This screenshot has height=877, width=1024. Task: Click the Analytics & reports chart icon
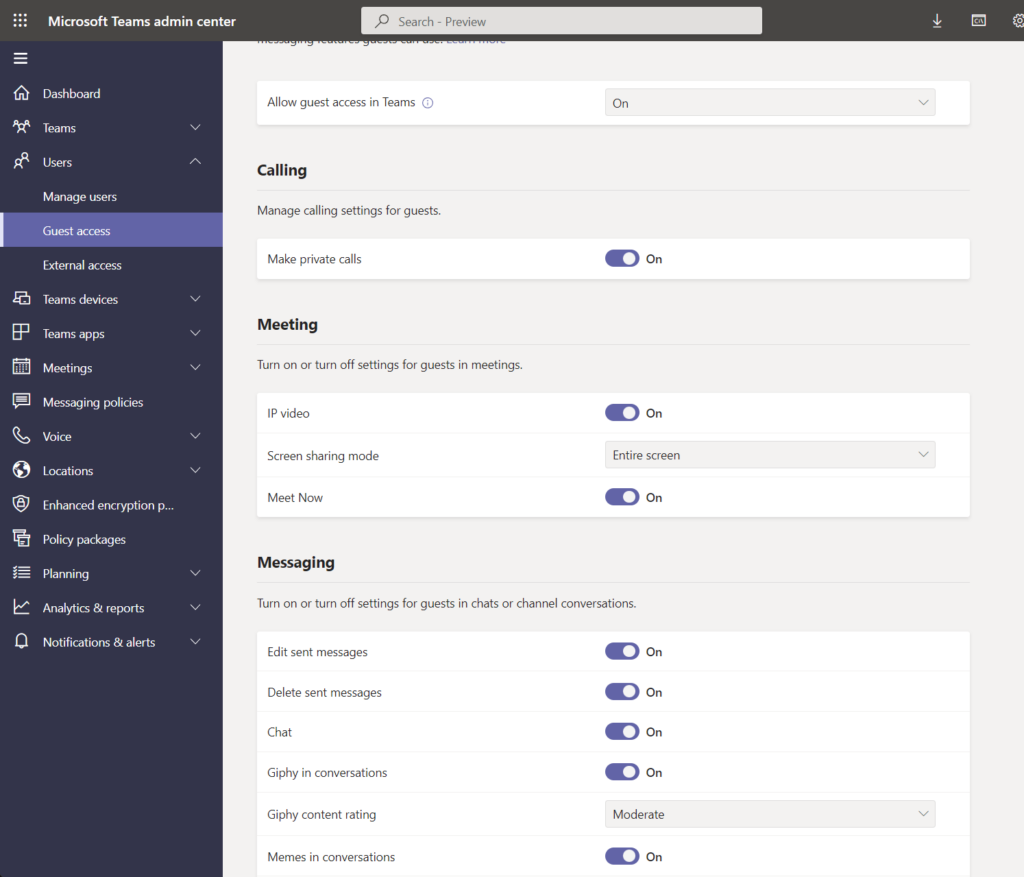pos(22,607)
